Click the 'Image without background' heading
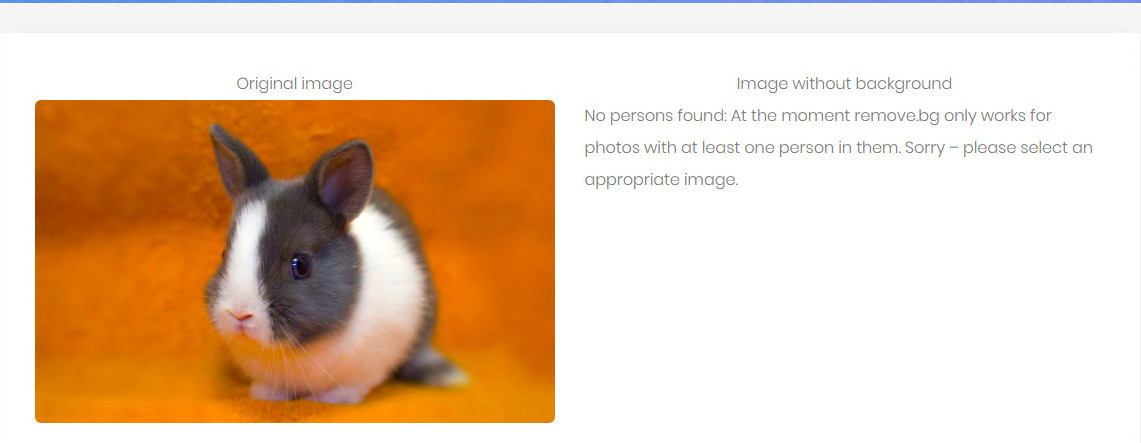This screenshot has height=443, width=1141. (843, 84)
